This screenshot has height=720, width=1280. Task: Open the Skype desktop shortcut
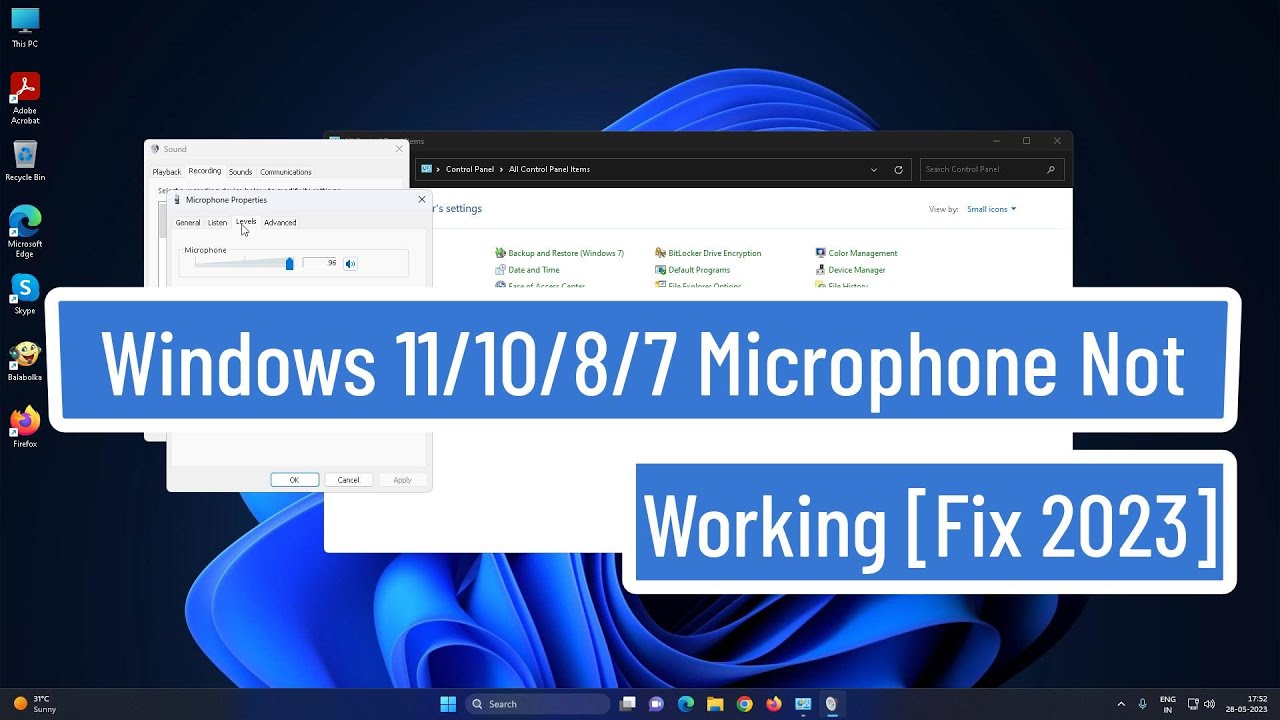pyautogui.click(x=25, y=294)
